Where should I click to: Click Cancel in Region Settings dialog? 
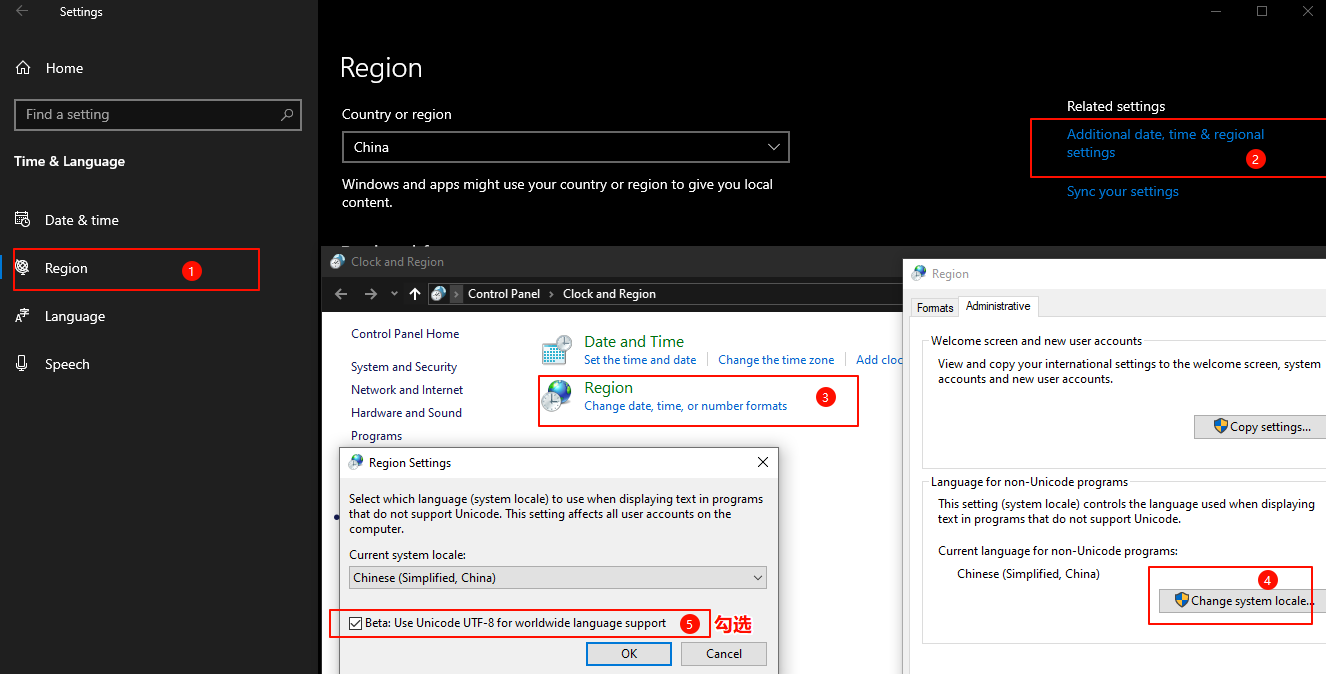pos(724,653)
